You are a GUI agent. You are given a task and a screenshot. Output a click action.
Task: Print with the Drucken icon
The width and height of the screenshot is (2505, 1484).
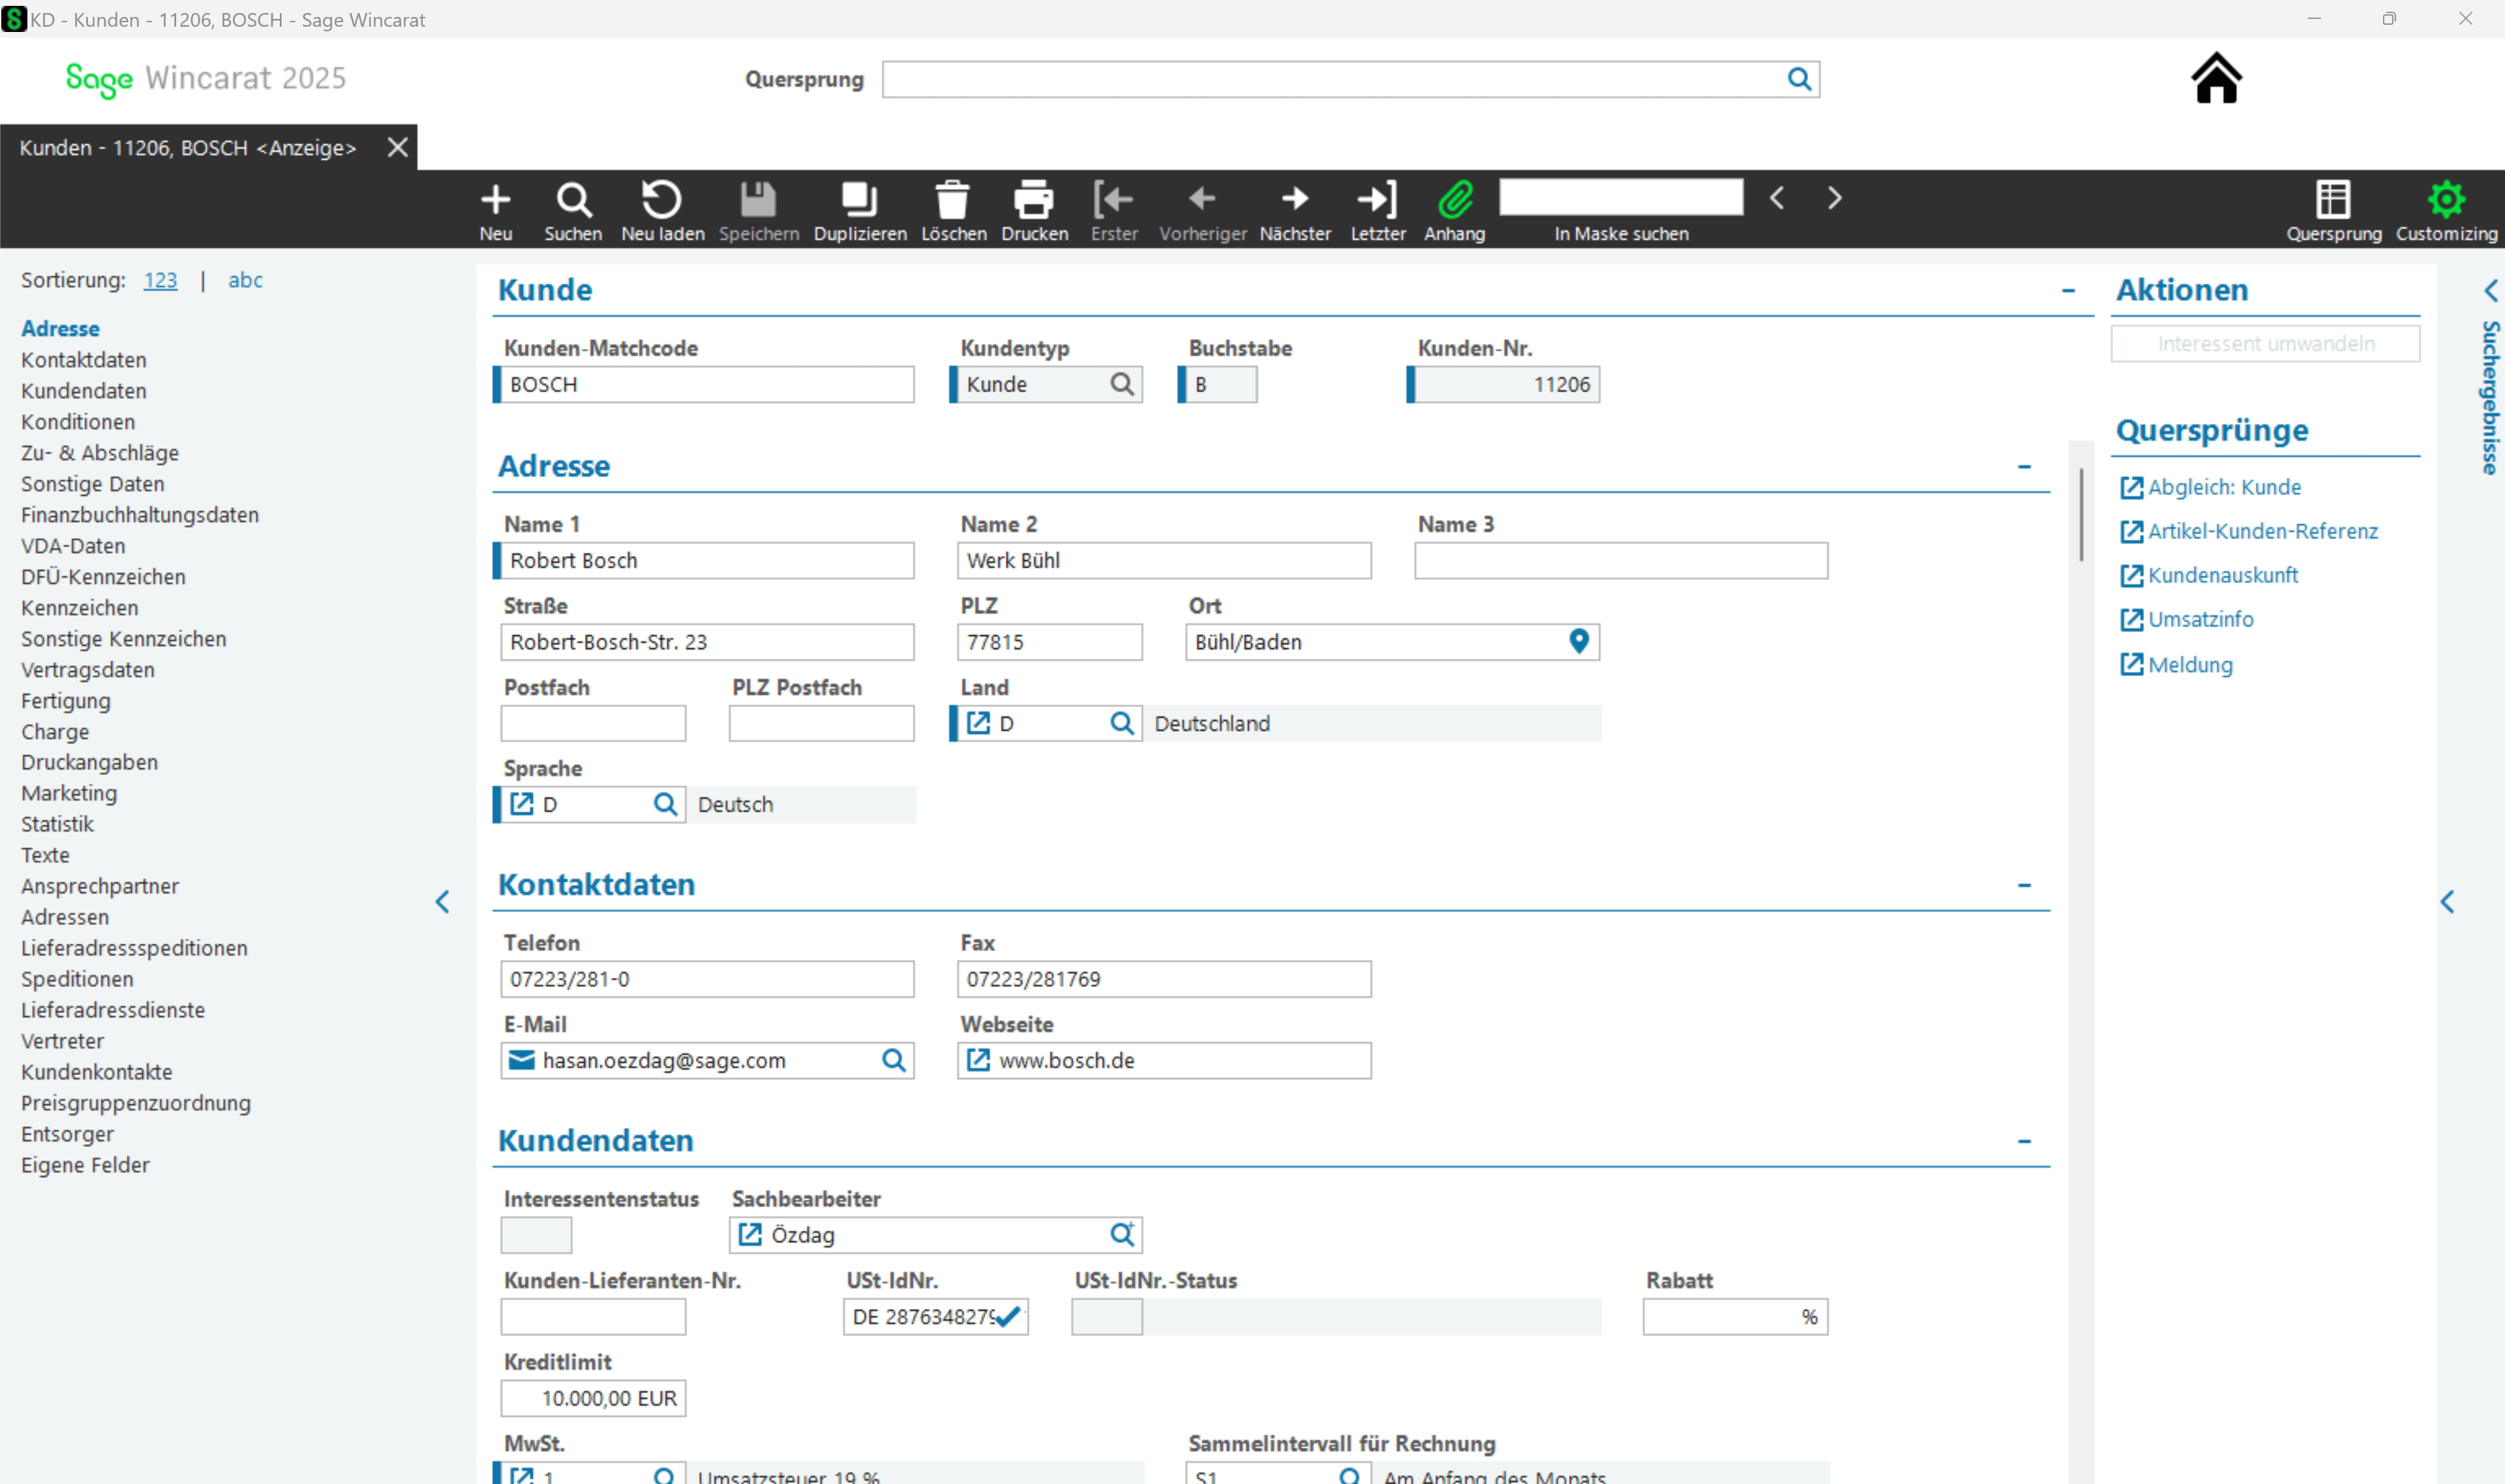1034,200
